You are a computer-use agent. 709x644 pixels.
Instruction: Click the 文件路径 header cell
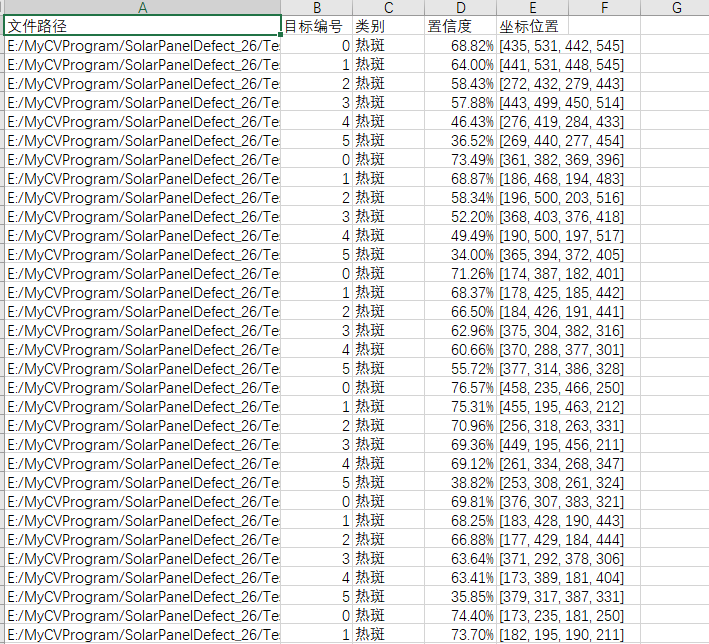tap(142, 25)
